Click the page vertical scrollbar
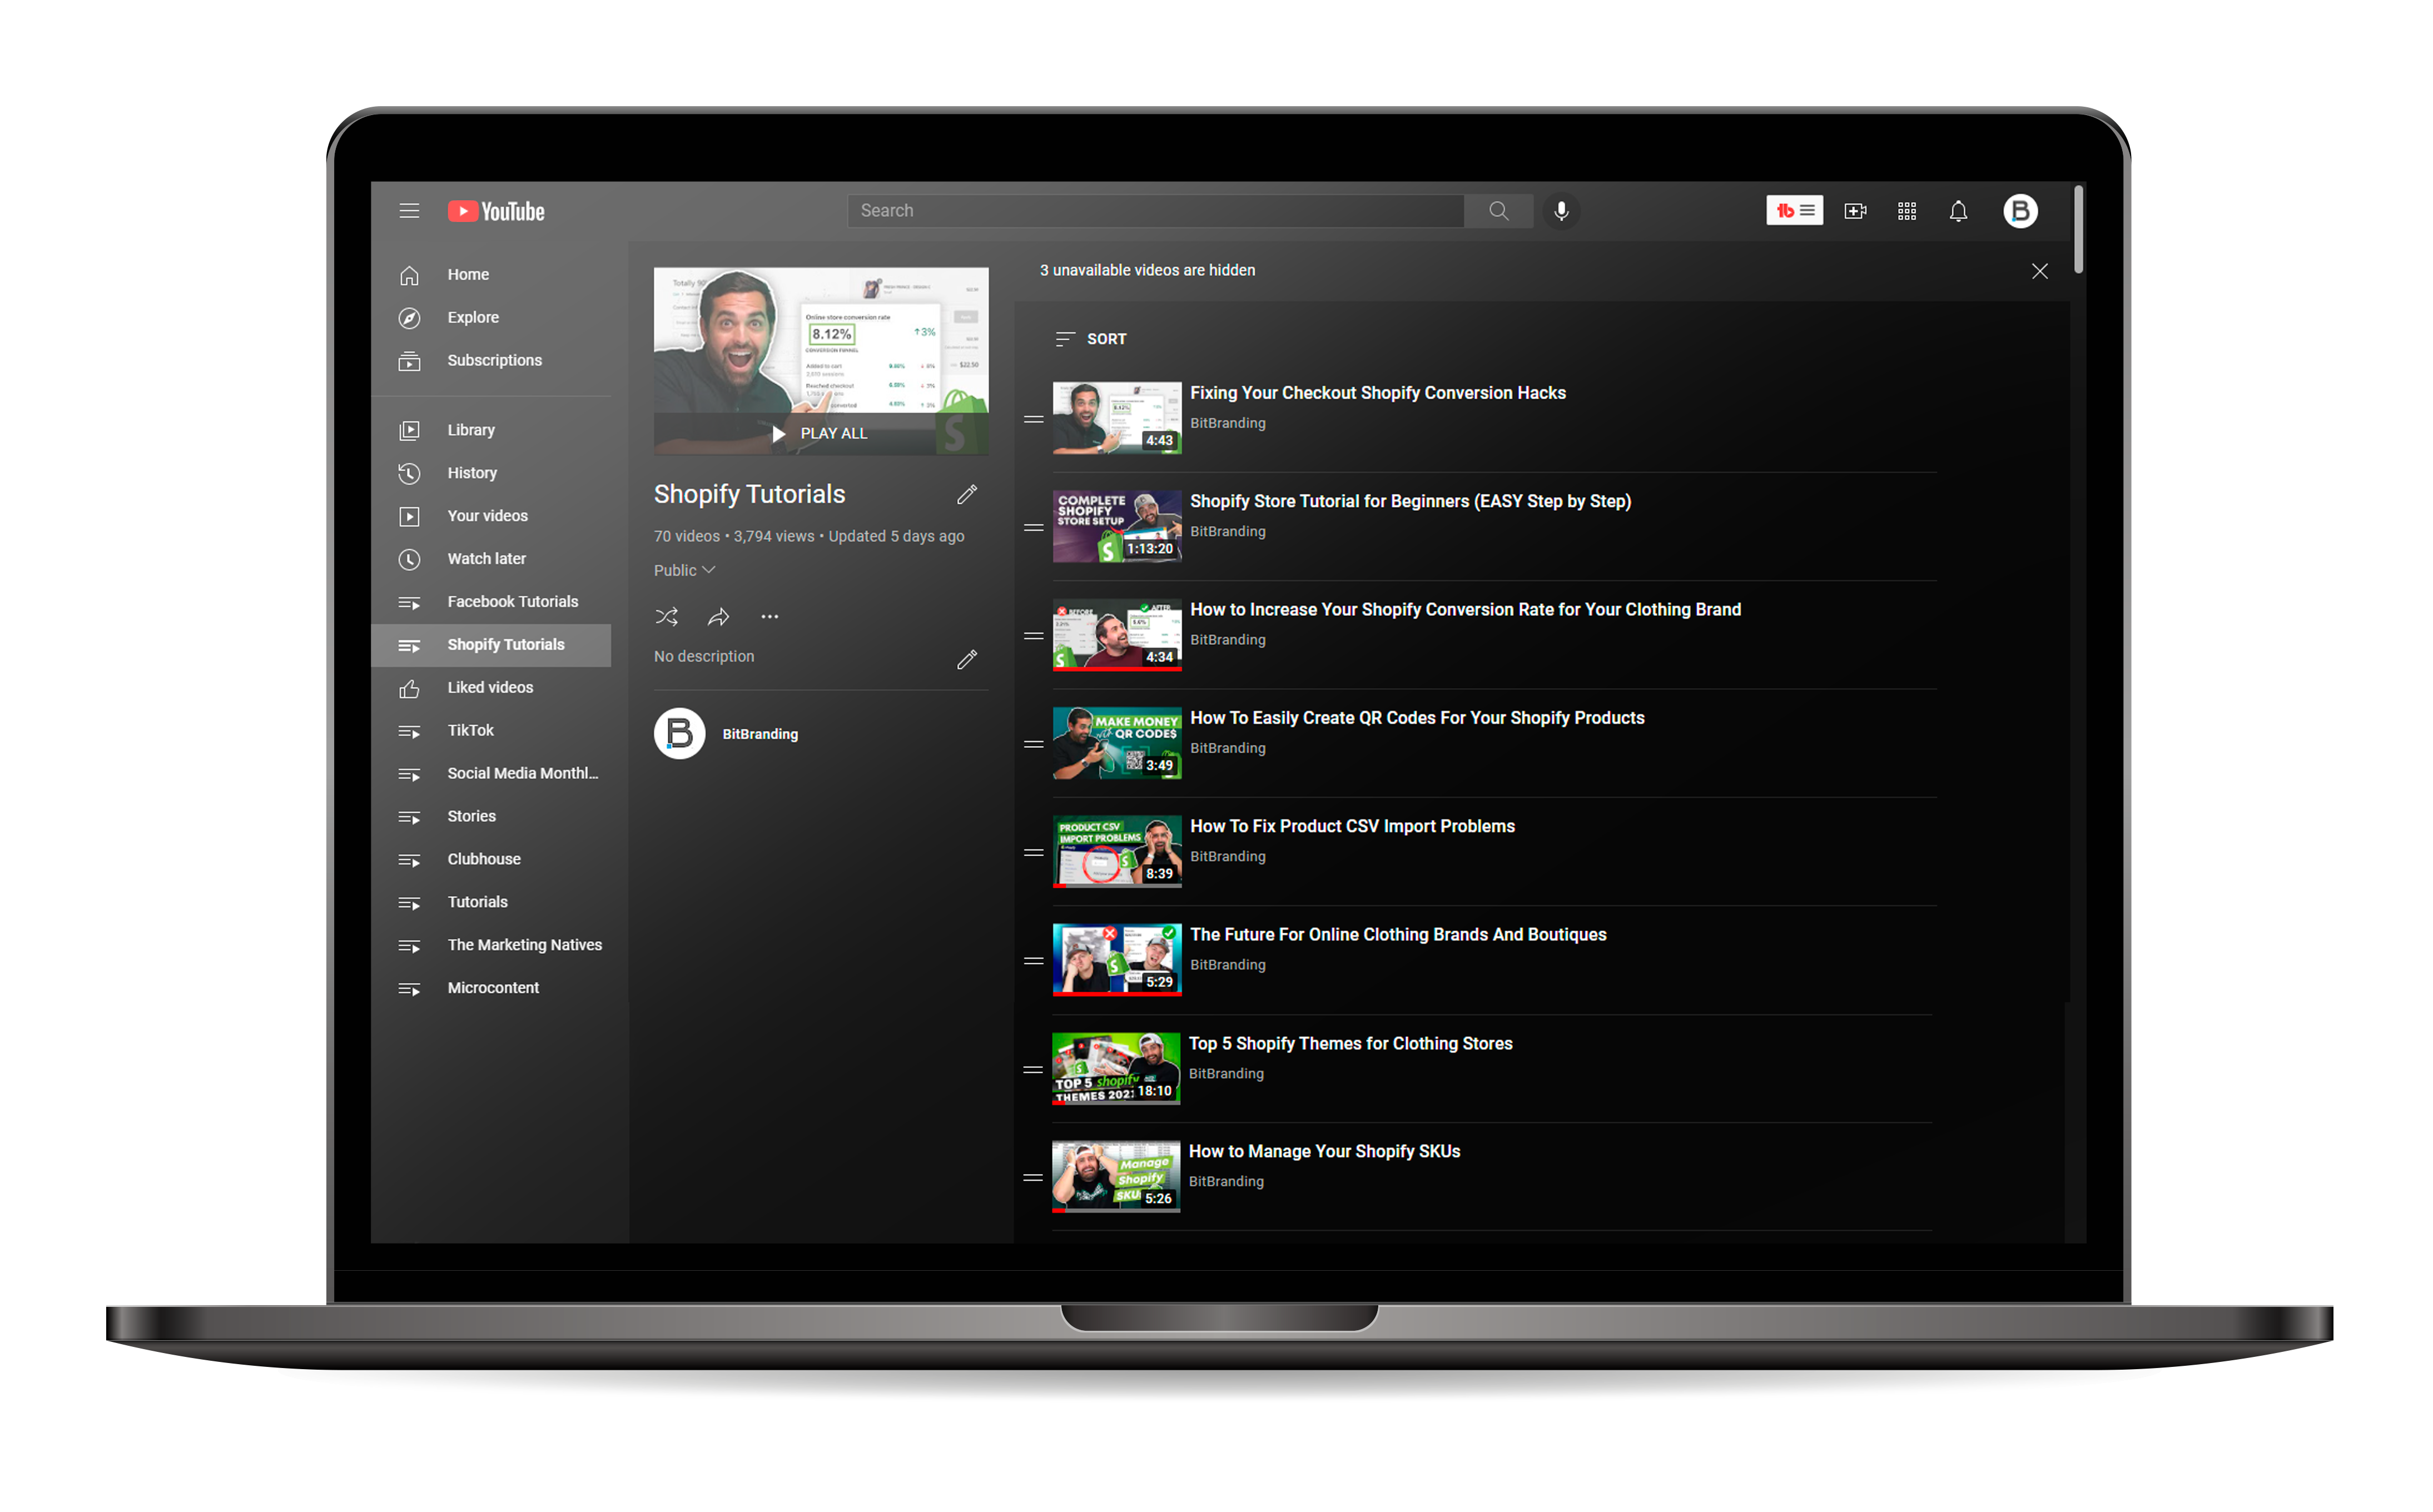 (2079, 230)
